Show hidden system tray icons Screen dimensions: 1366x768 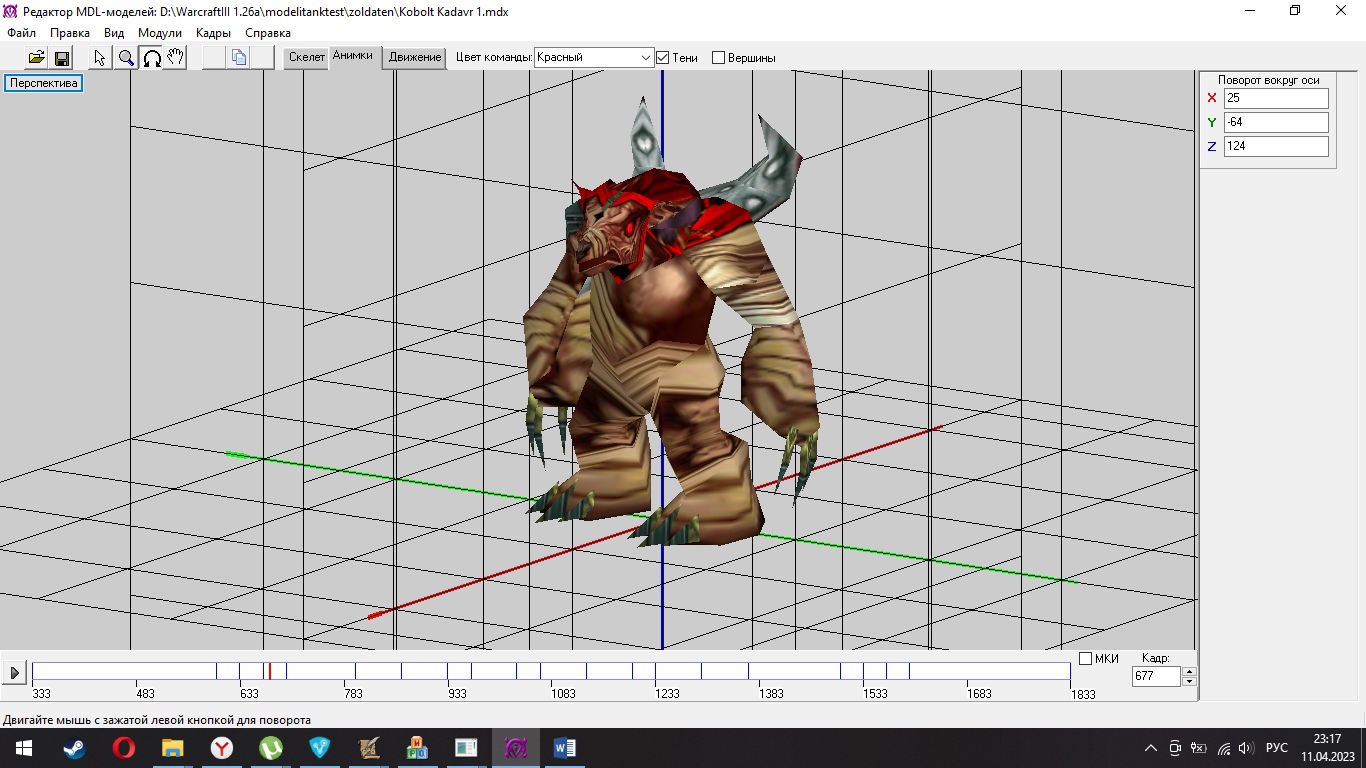tap(1151, 748)
